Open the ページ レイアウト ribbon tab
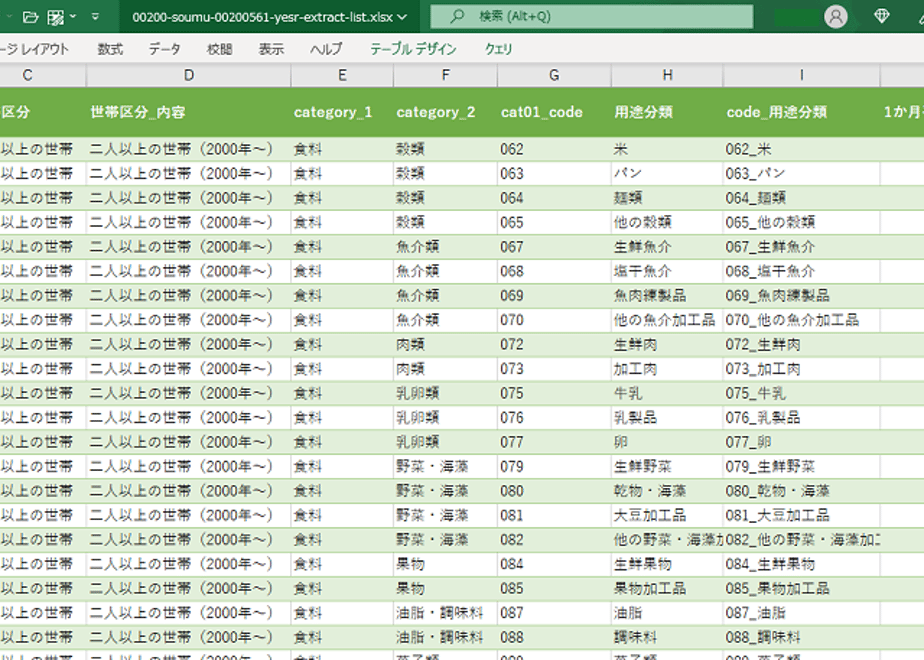This screenshot has width=924, height=660. click(34, 49)
